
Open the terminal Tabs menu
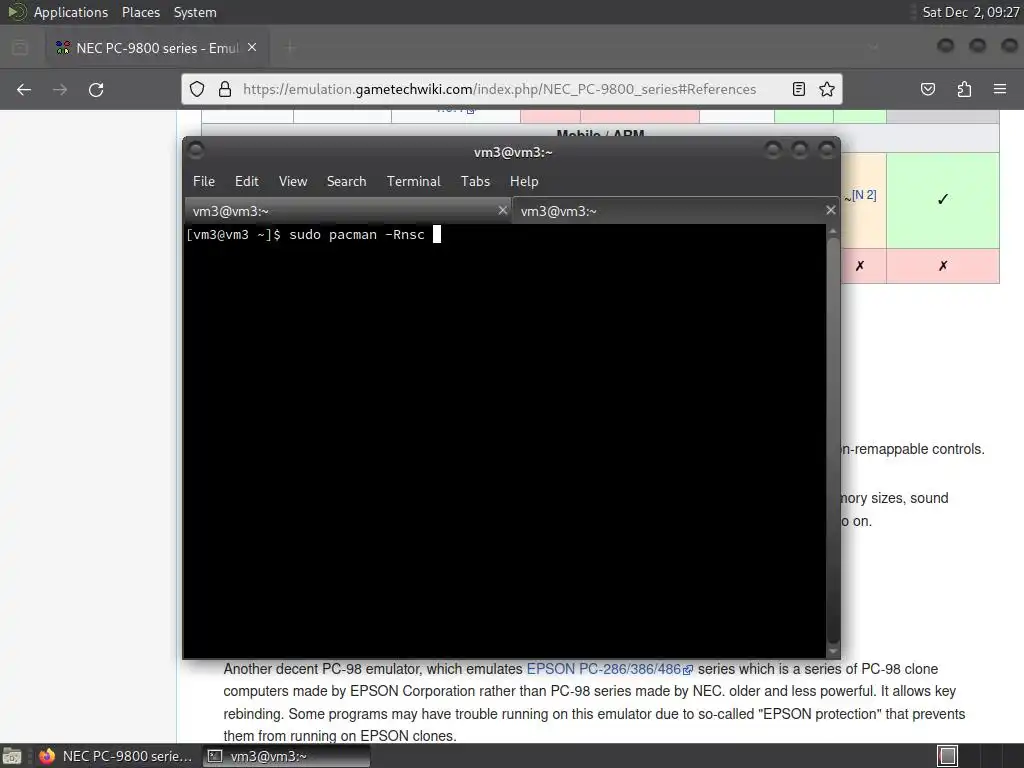click(x=475, y=182)
